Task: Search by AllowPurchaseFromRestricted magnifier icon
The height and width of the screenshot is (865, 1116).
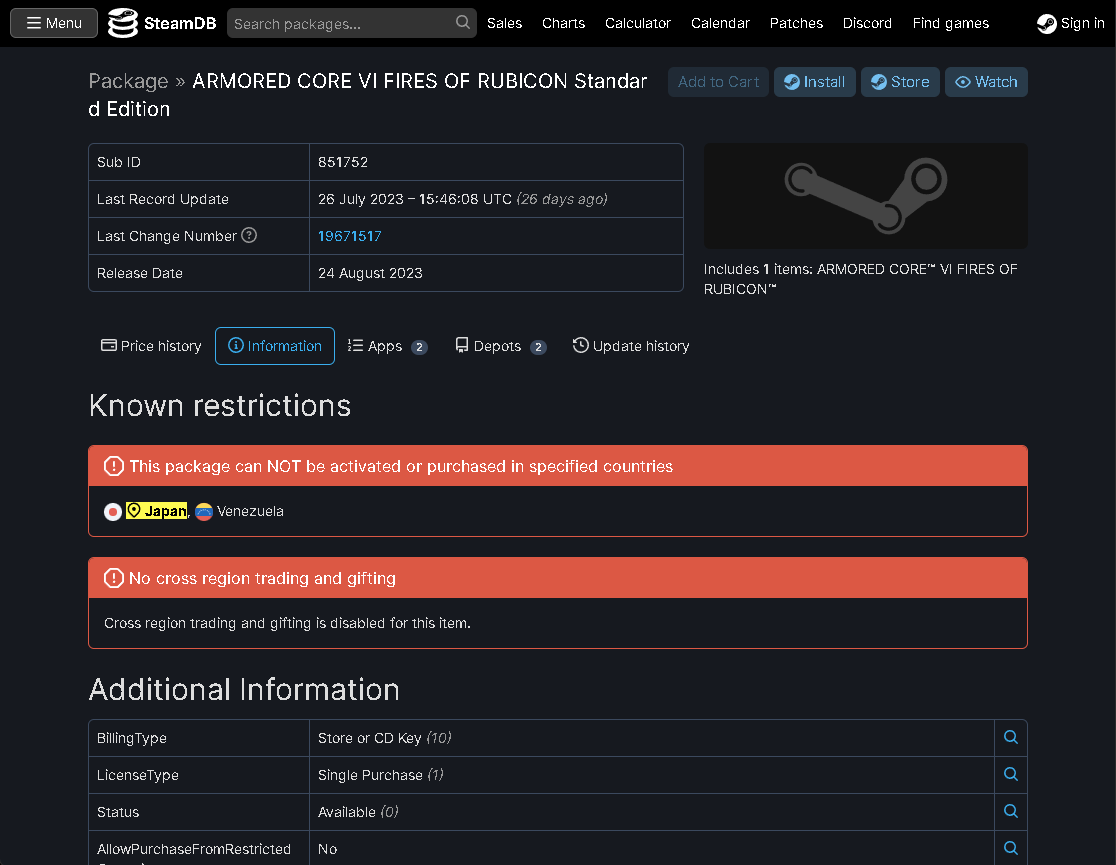Action: coord(1011,849)
